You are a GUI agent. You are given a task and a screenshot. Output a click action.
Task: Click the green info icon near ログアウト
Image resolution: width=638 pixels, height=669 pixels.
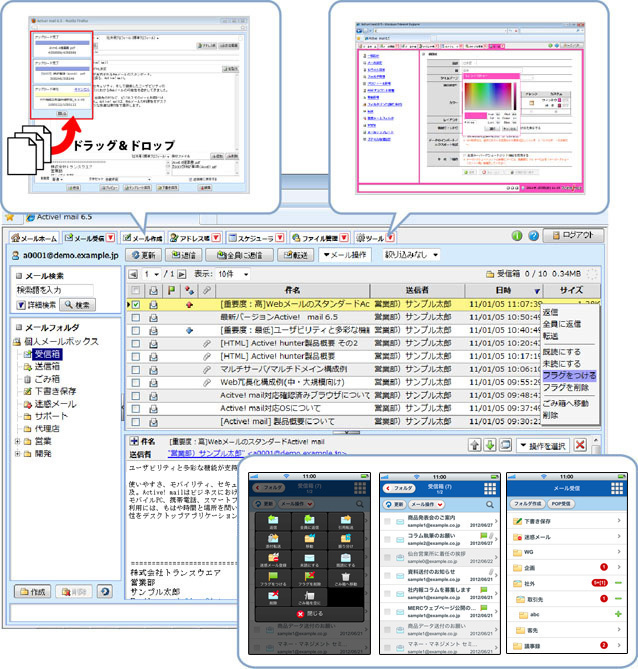tap(517, 236)
